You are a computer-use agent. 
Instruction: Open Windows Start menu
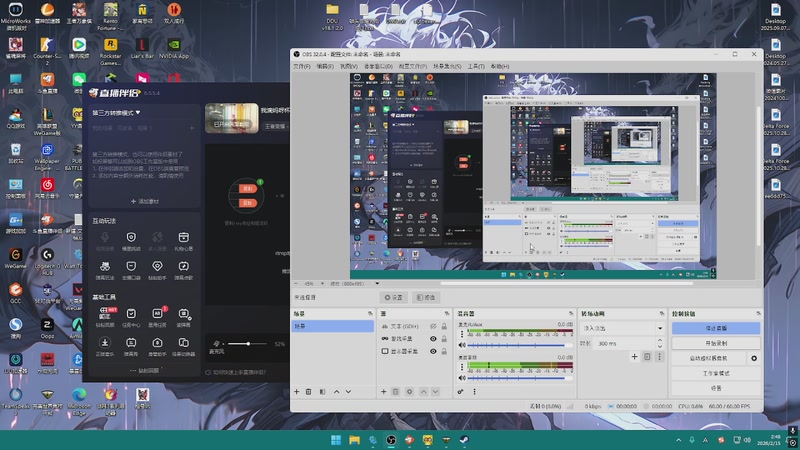tap(336, 440)
